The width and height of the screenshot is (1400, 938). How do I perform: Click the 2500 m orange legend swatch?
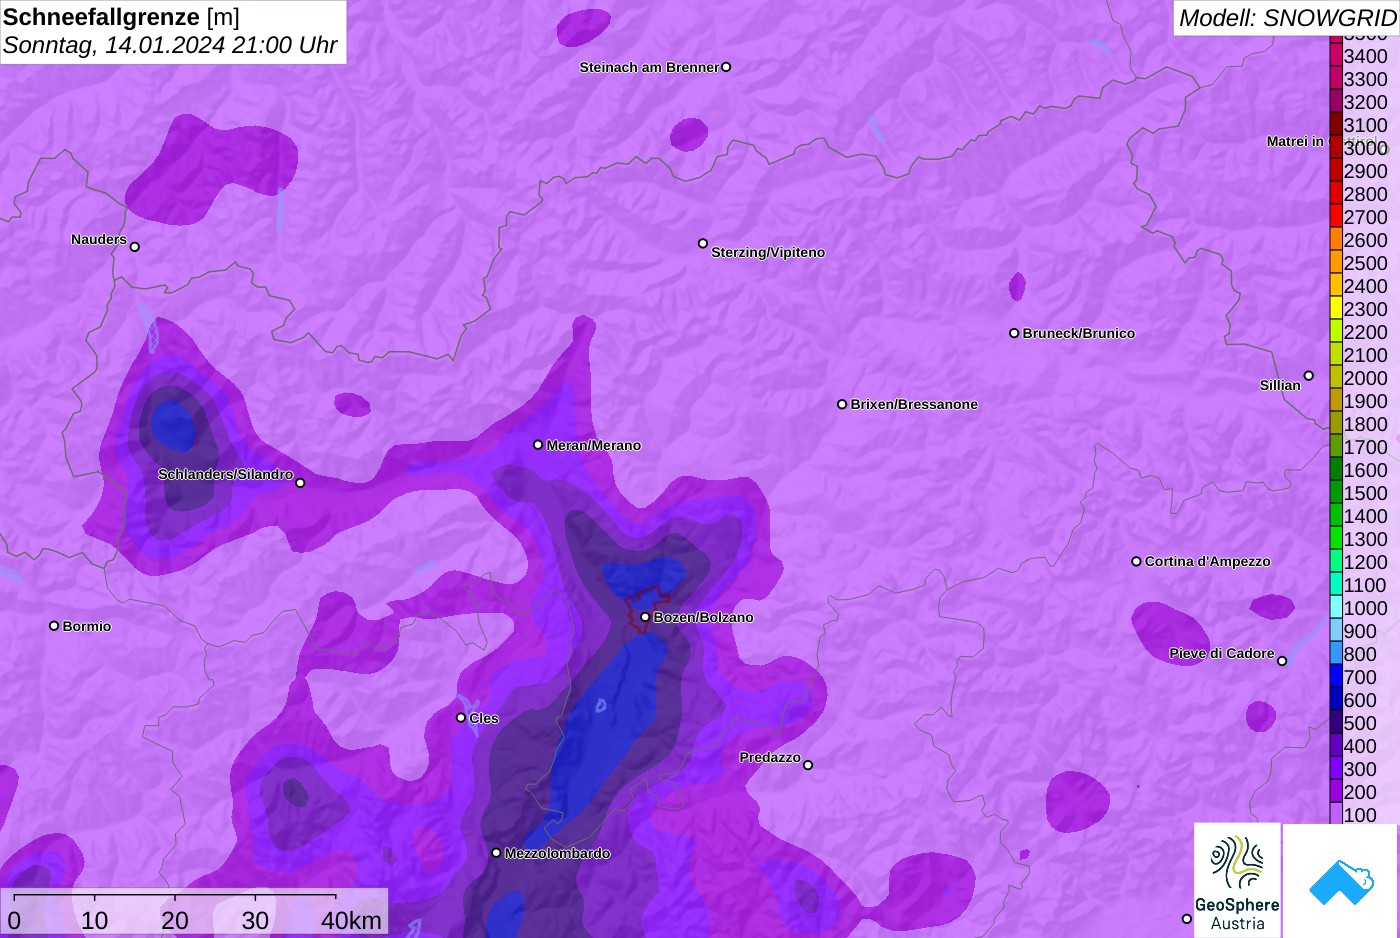[x=1336, y=262]
